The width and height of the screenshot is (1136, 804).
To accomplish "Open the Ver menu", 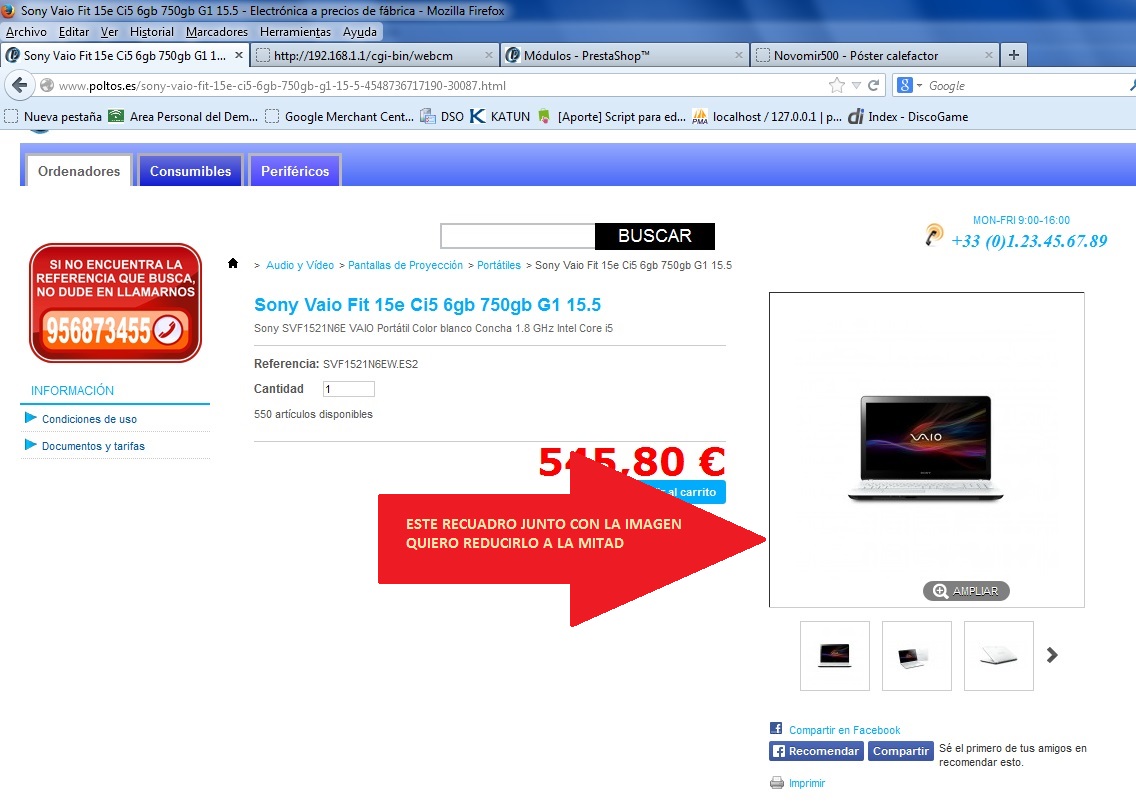I will pyautogui.click(x=109, y=32).
